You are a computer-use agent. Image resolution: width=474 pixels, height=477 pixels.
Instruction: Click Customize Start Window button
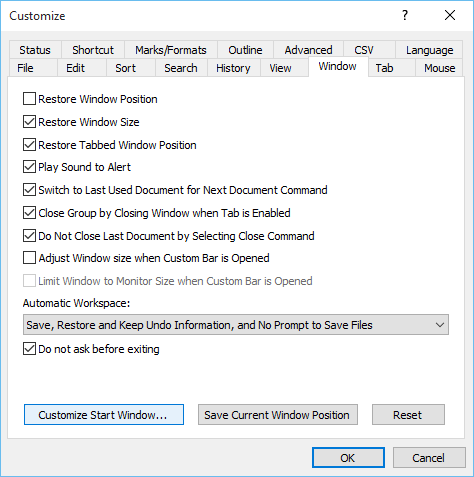104,415
